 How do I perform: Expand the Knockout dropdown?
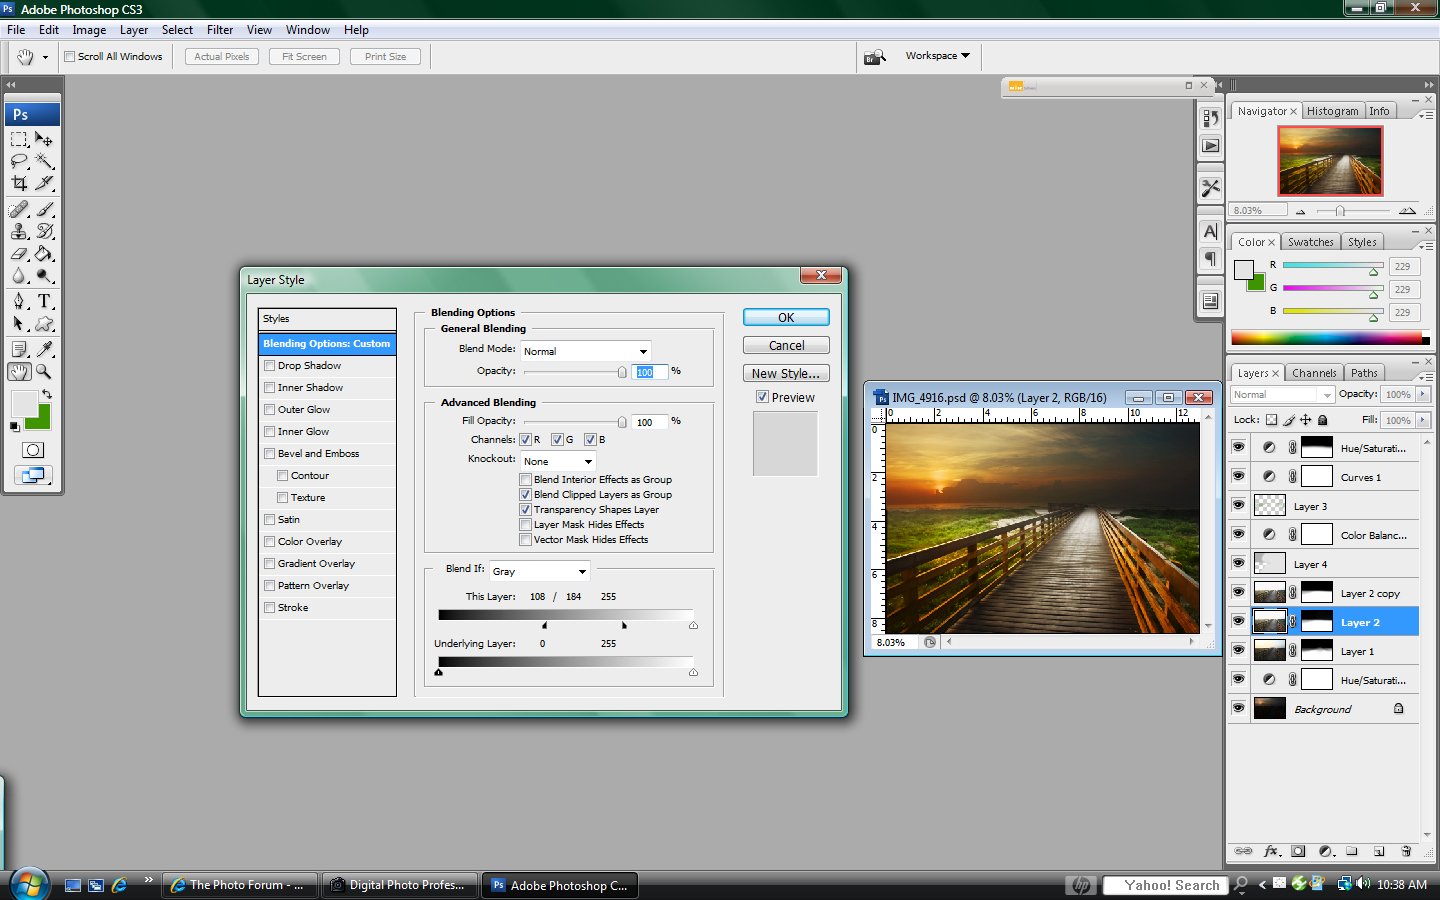pyautogui.click(x=558, y=461)
